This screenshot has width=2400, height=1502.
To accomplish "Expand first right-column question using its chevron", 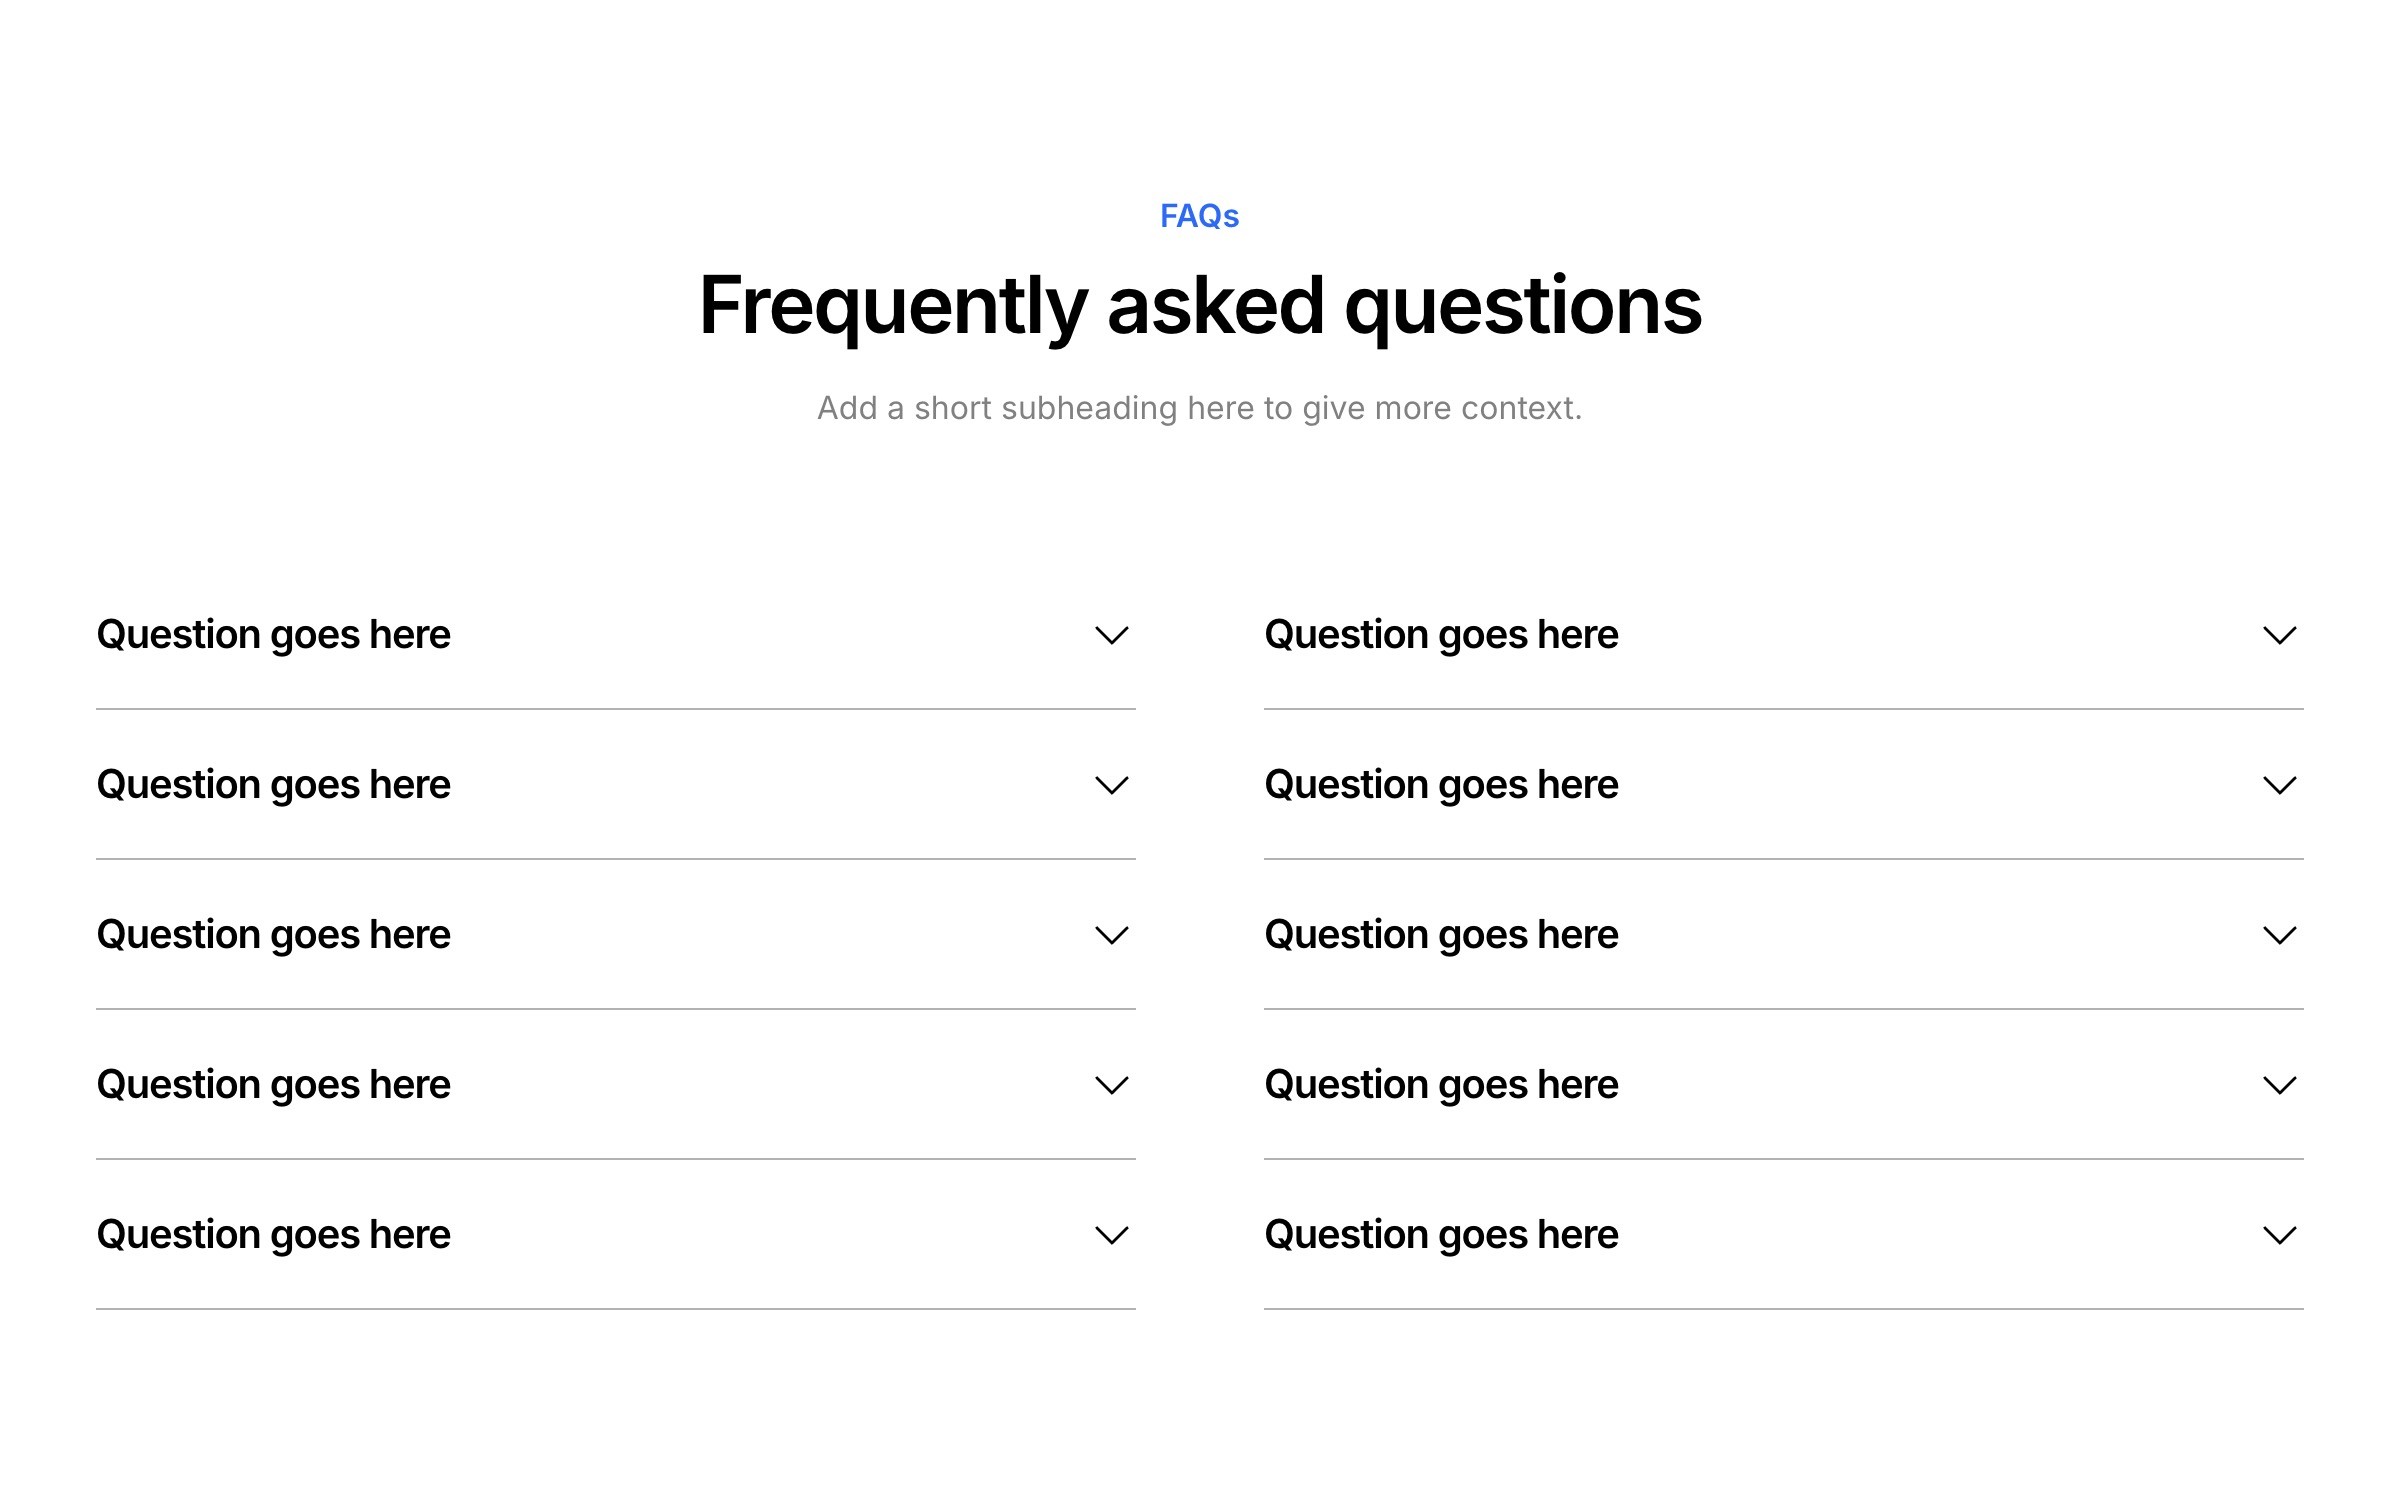I will [x=2279, y=636].
